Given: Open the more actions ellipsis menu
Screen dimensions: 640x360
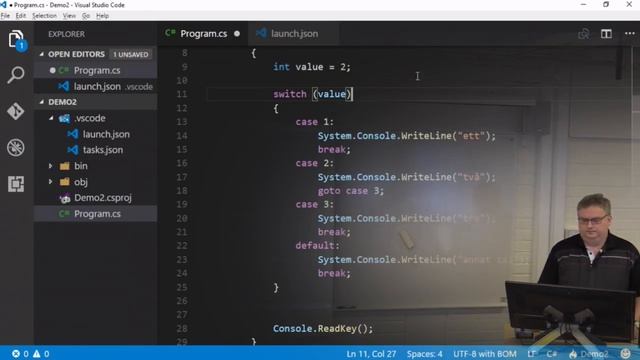Looking at the screenshot, I should [630, 34].
